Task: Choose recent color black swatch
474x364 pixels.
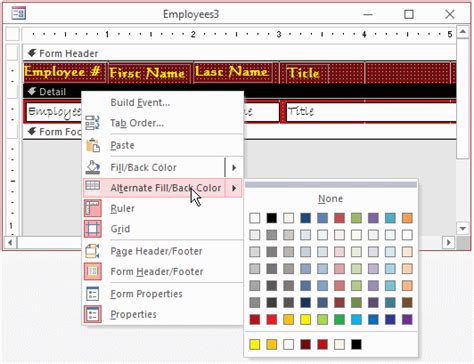Action: [356, 344]
